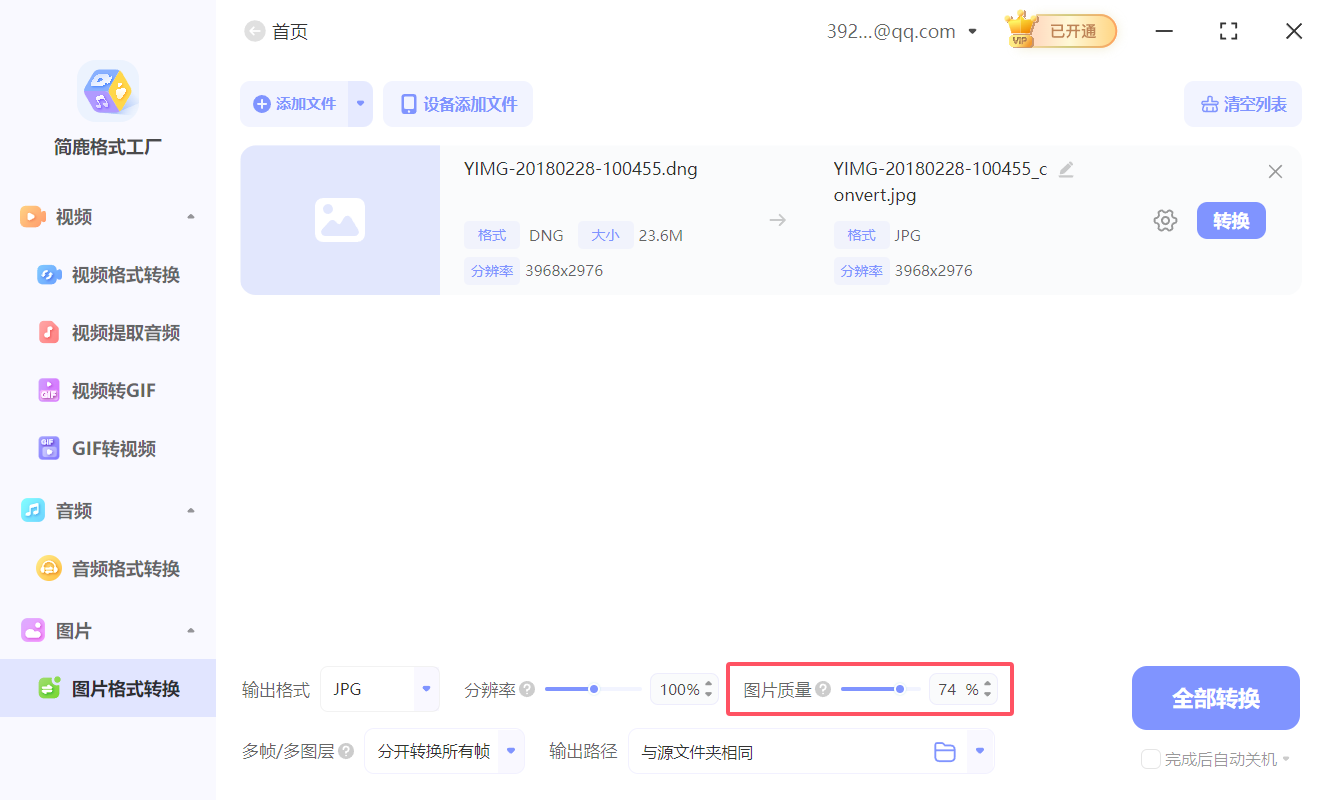Screen dimensions: 1326x800
Task: Open the output path folder icon
Action: pos(945,751)
